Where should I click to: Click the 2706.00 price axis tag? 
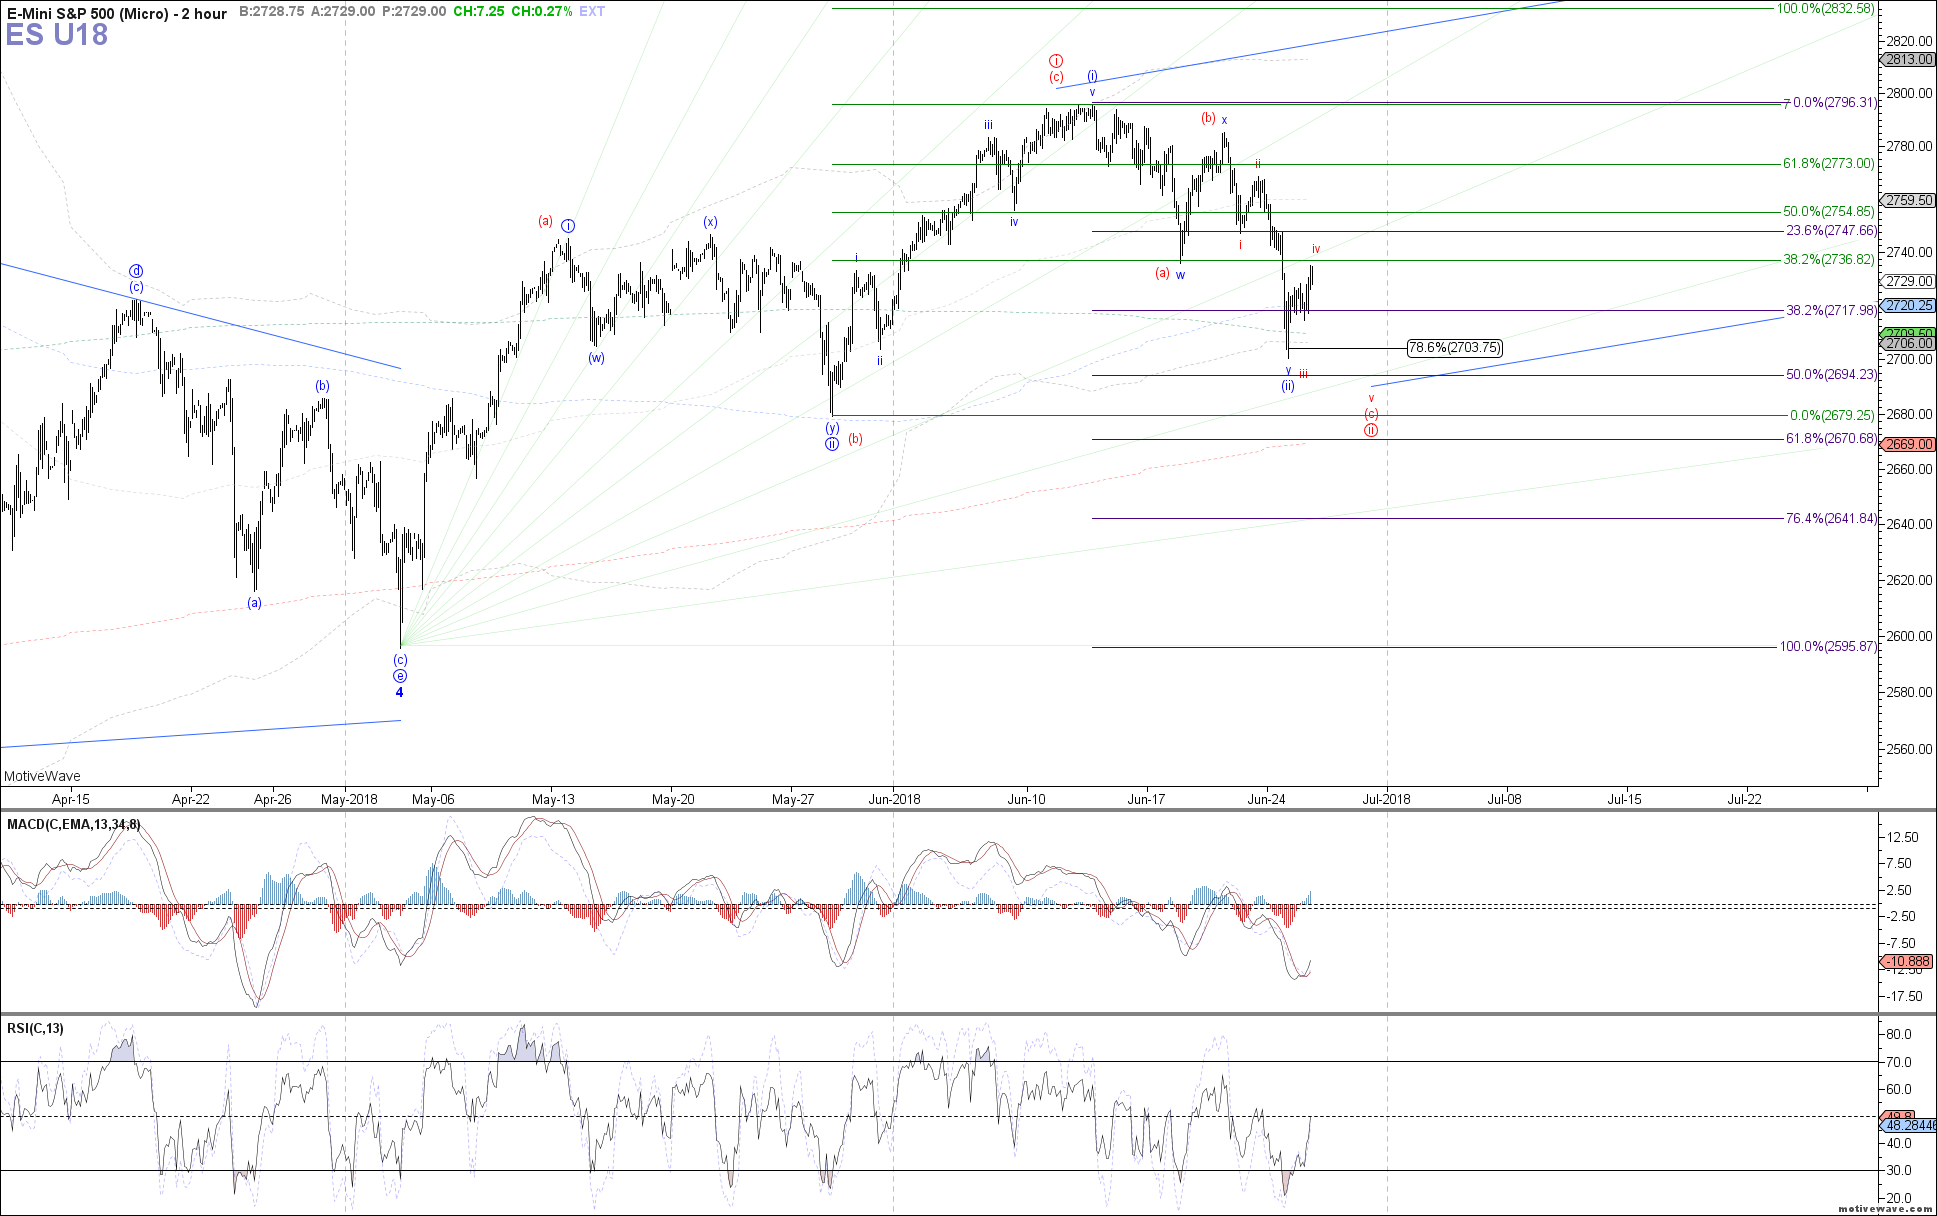(x=1909, y=344)
